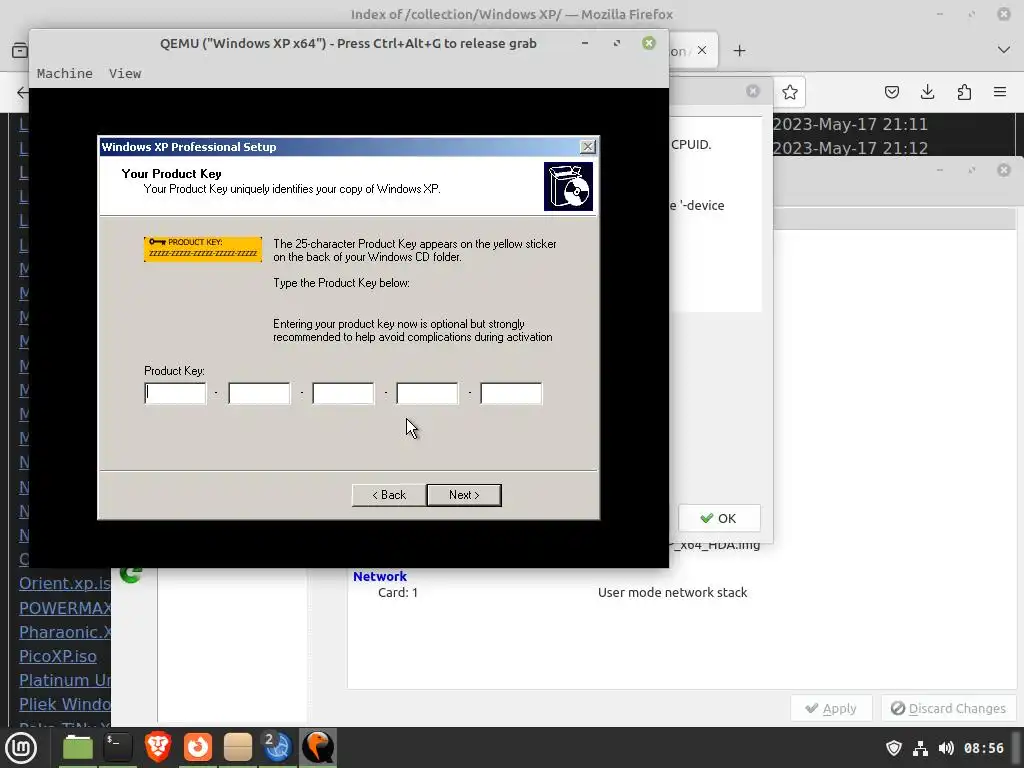The height and width of the screenshot is (768, 1024).
Task: Launch the Terminal from the taskbar
Action: (x=118, y=747)
